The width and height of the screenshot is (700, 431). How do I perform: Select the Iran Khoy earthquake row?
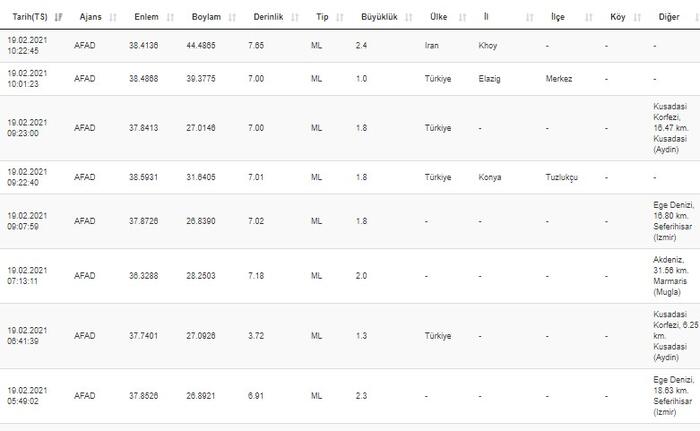350,46
